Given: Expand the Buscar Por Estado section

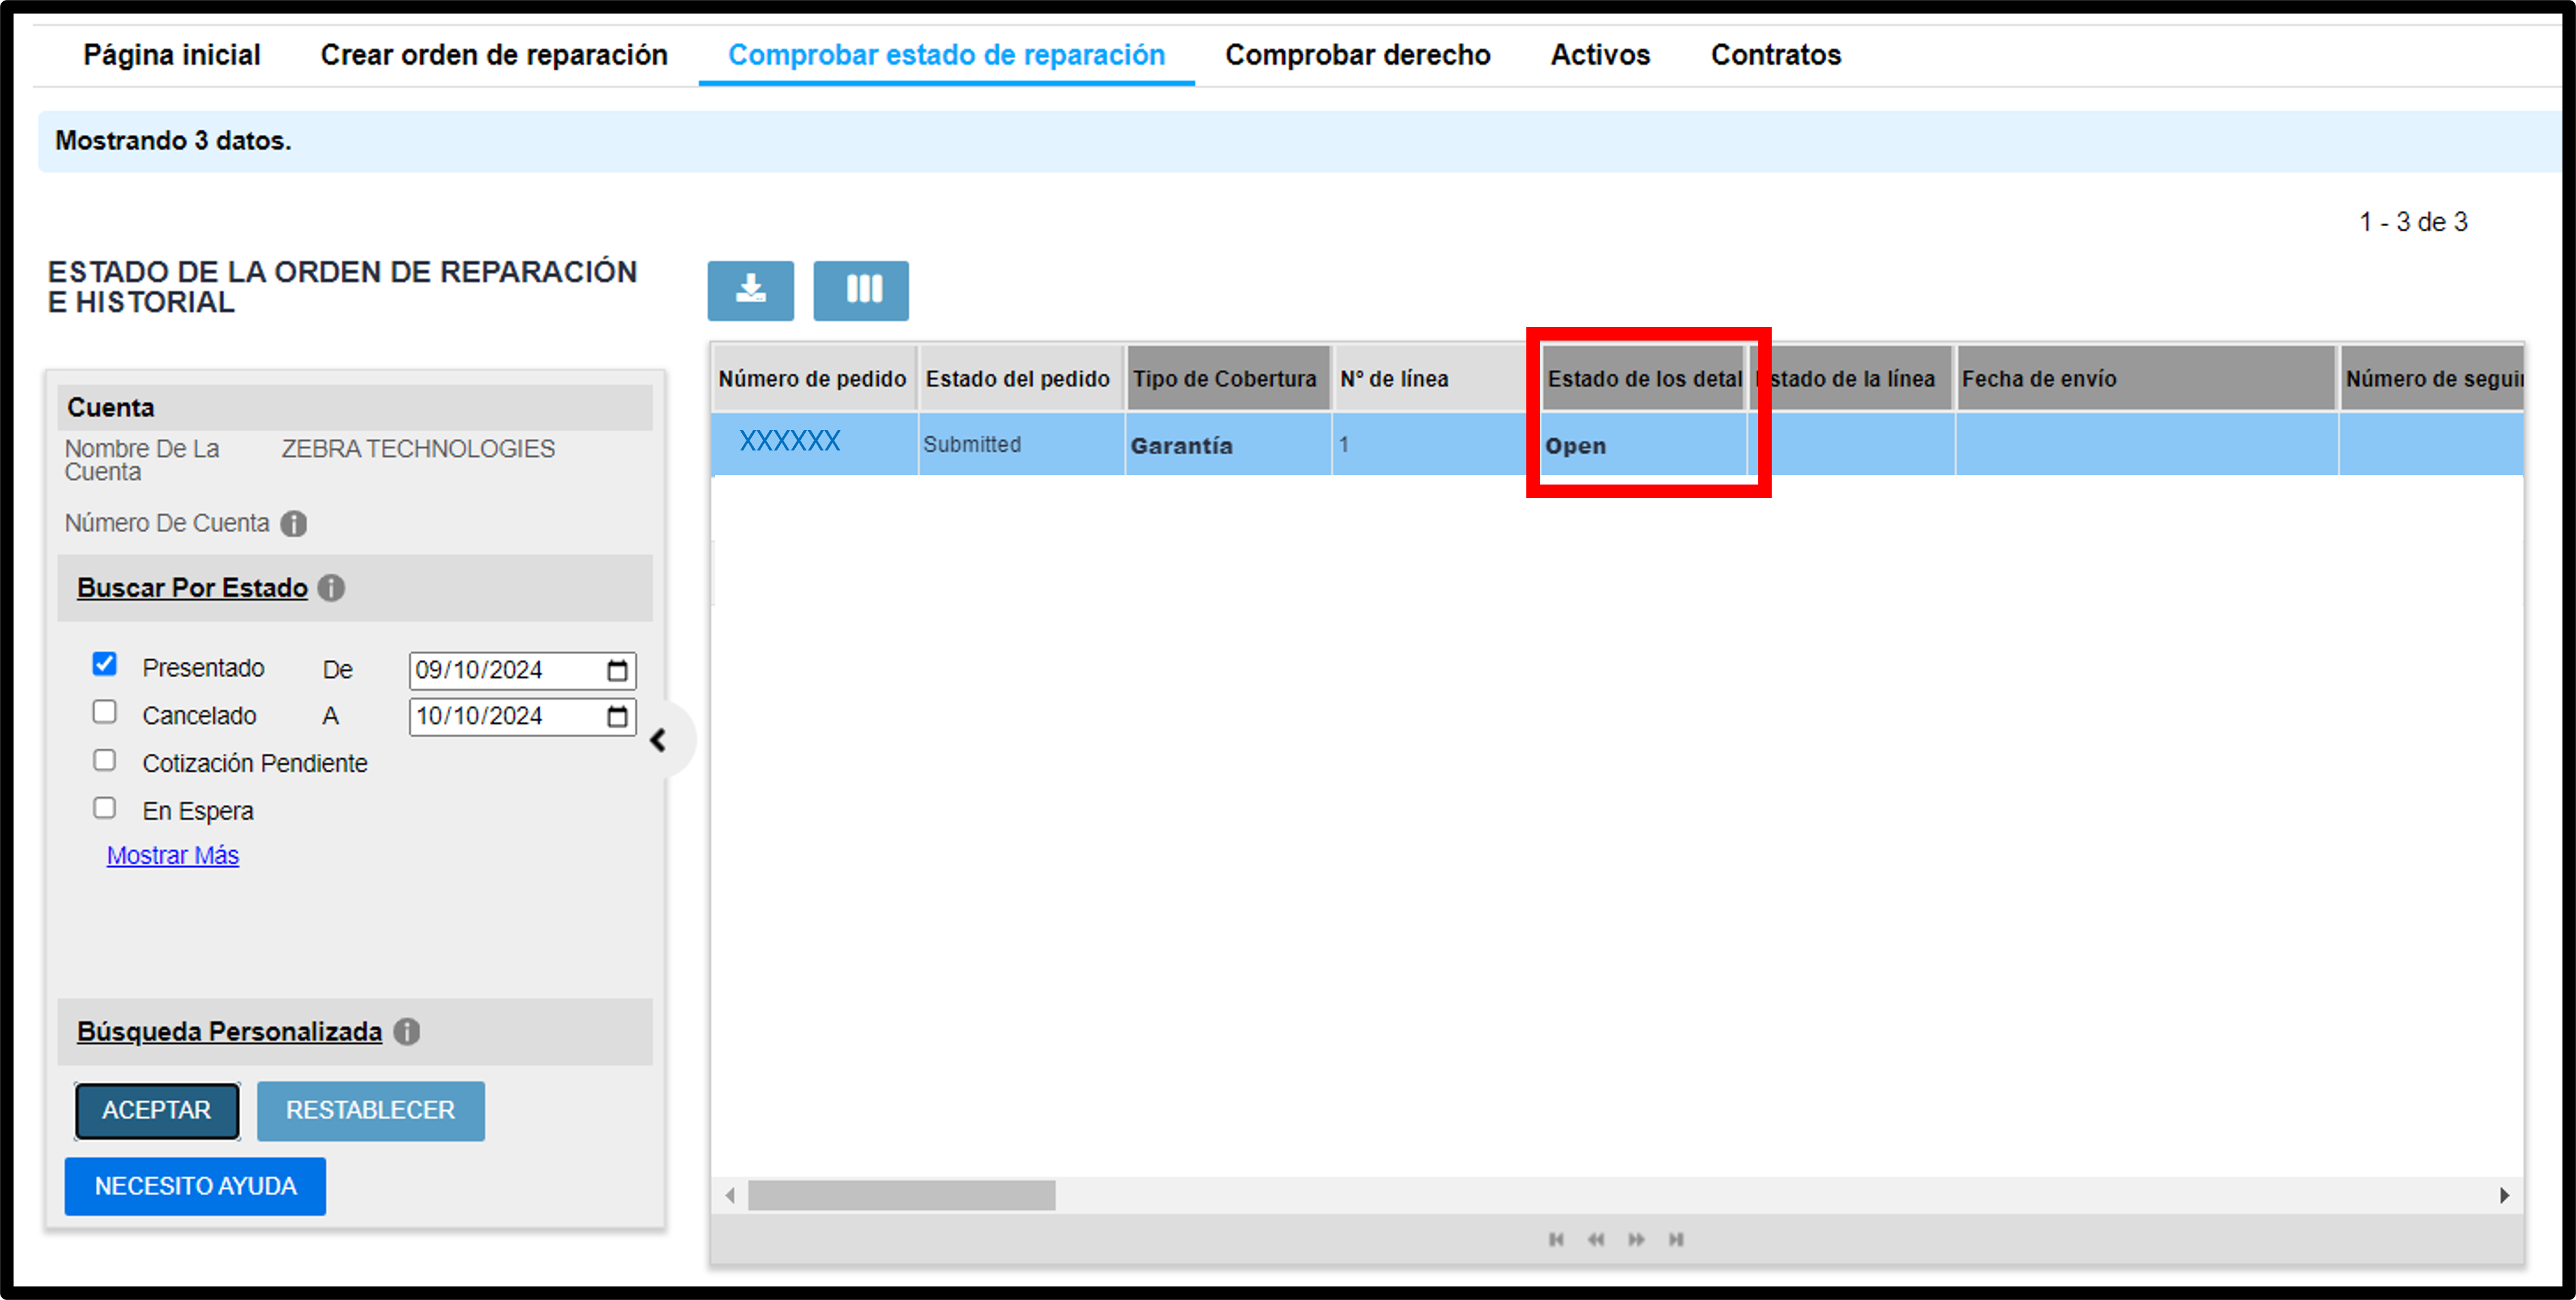Looking at the screenshot, I should tap(192, 588).
